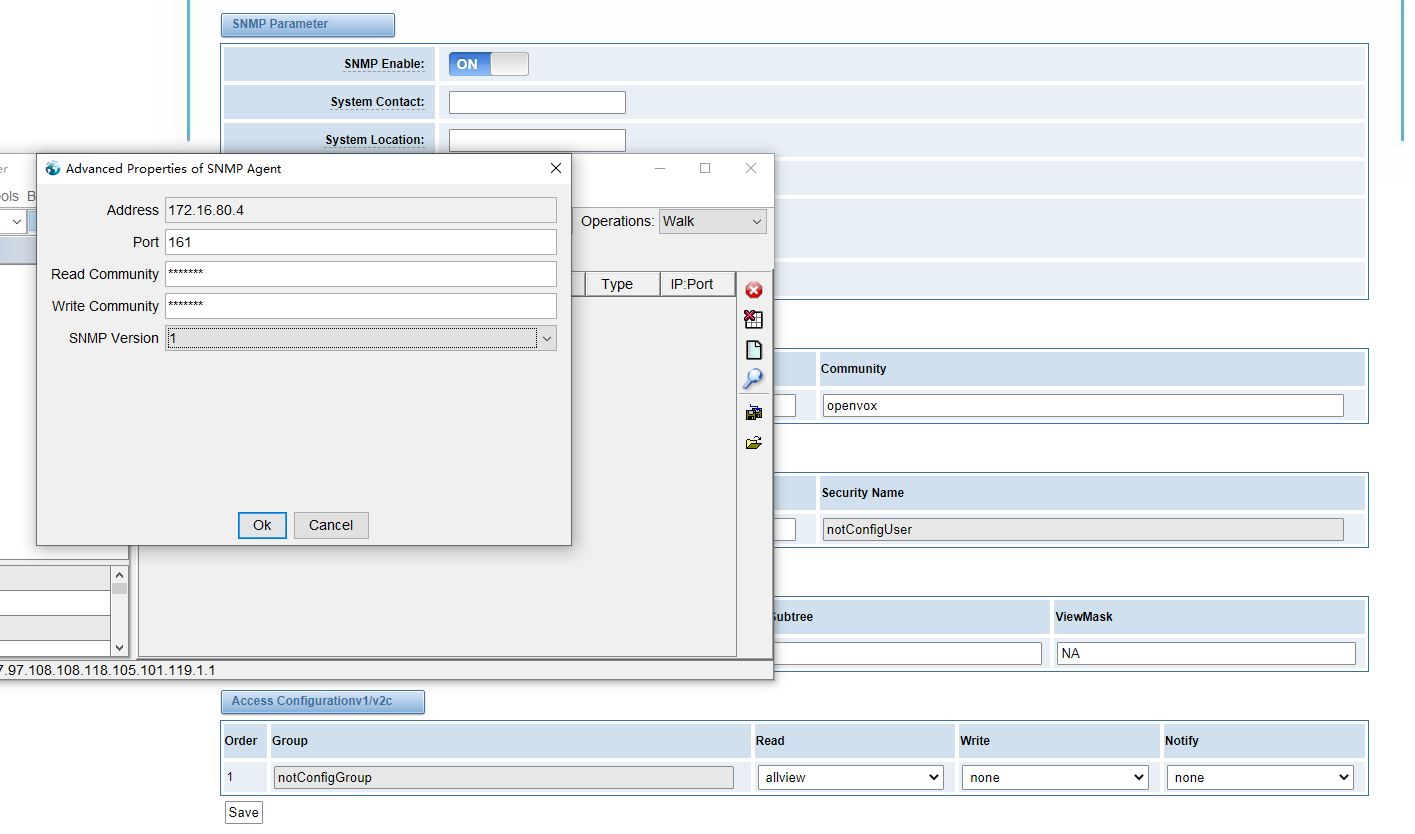Click the System Contact input field
Viewport: 1415px width, 834px height.
click(x=537, y=102)
